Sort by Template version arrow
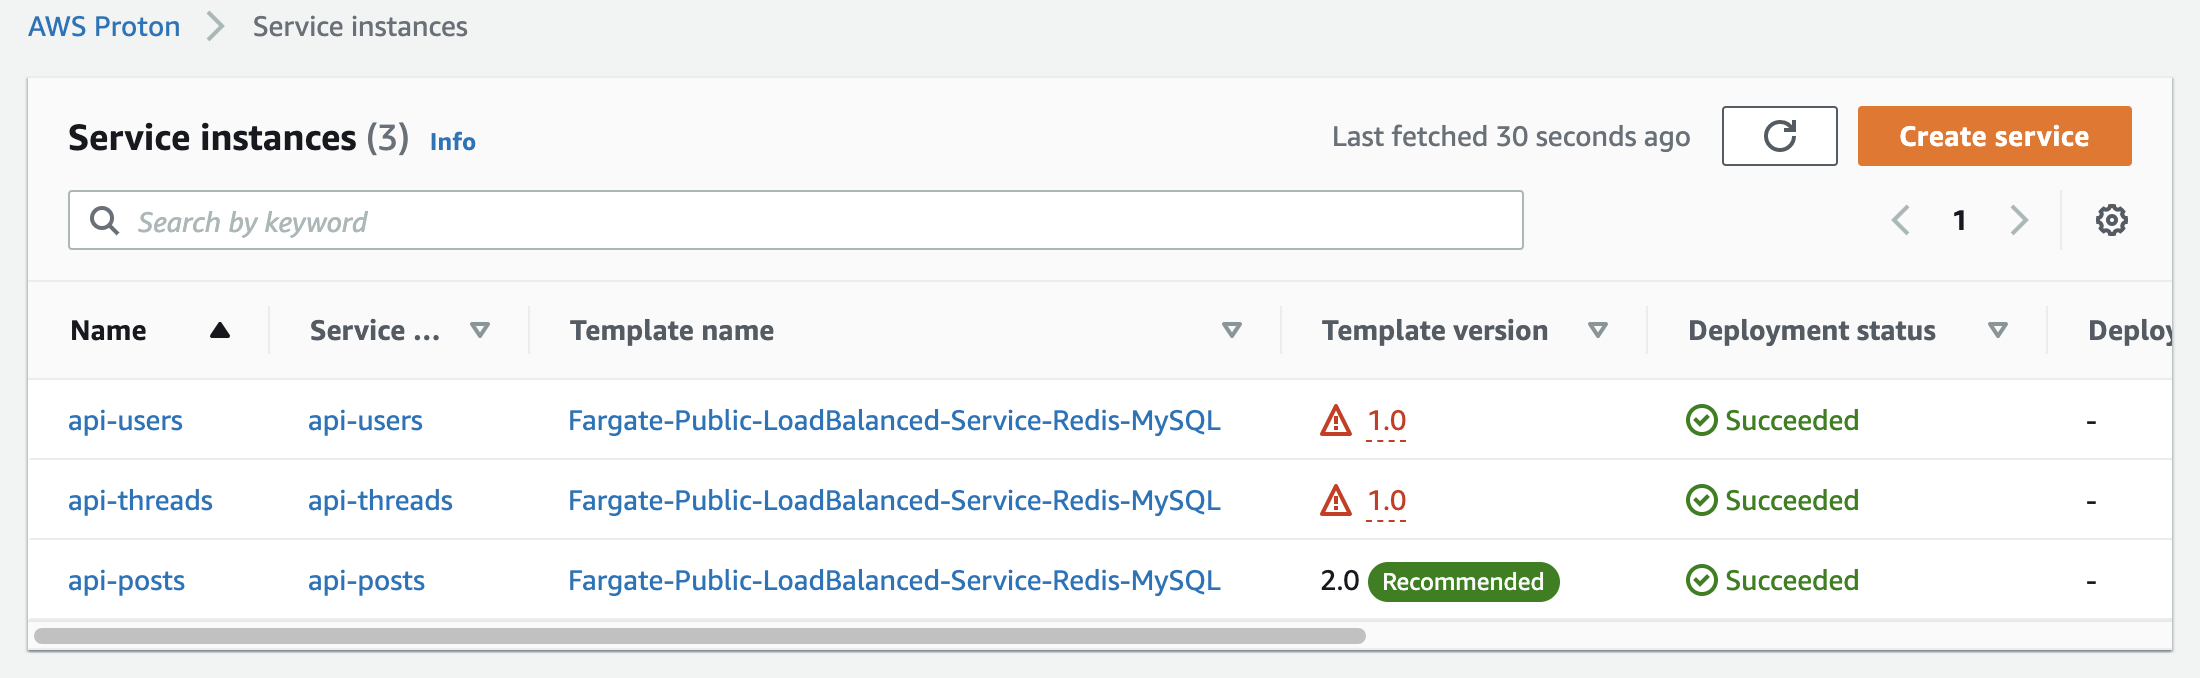 pyautogui.click(x=1598, y=330)
